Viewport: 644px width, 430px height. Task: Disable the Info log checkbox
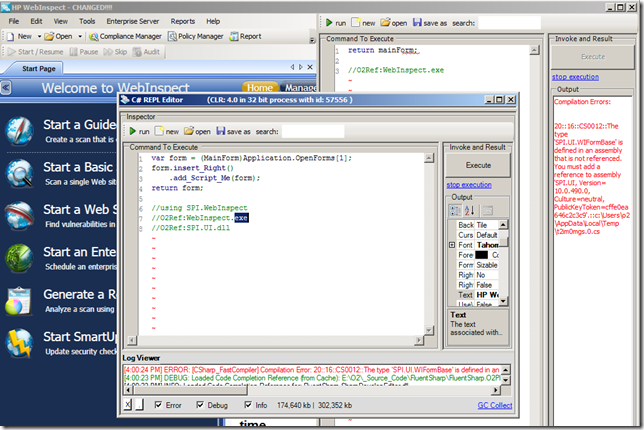coord(250,404)
